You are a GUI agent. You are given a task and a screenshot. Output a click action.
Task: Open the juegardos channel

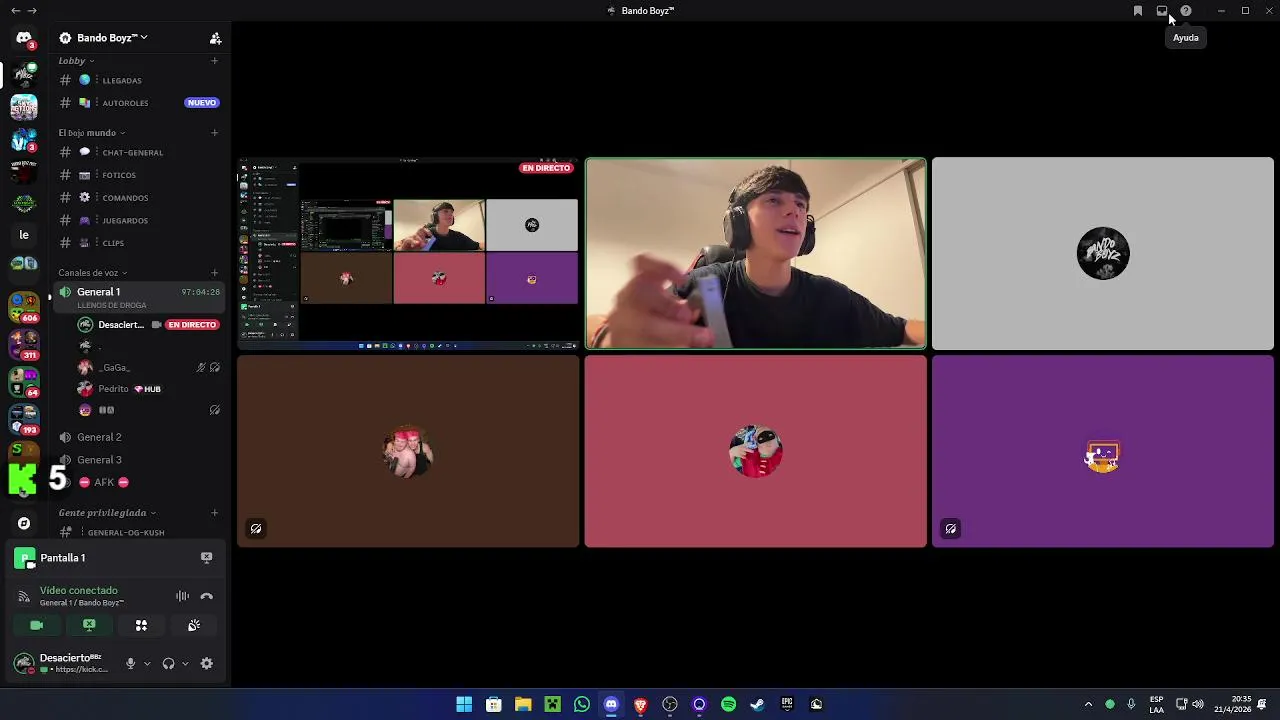coord(138,220)
